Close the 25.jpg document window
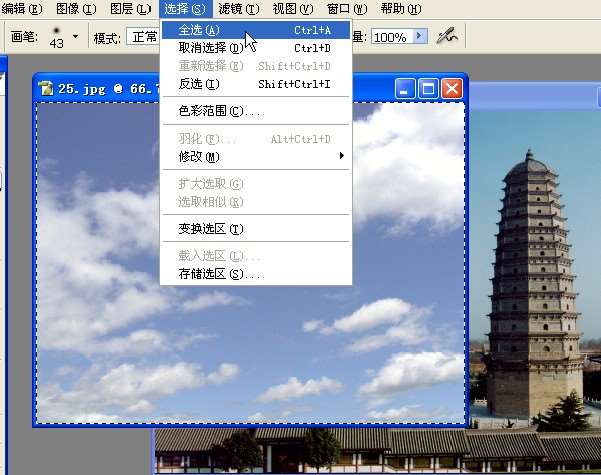601x475 pixels. [452, 88]
